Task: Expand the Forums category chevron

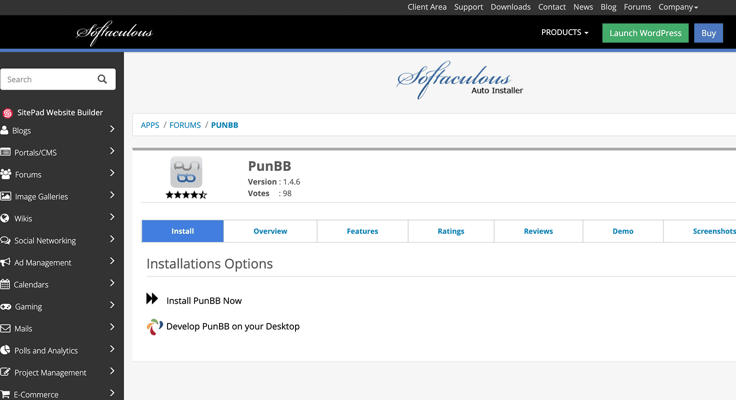Action: [112, 173]
